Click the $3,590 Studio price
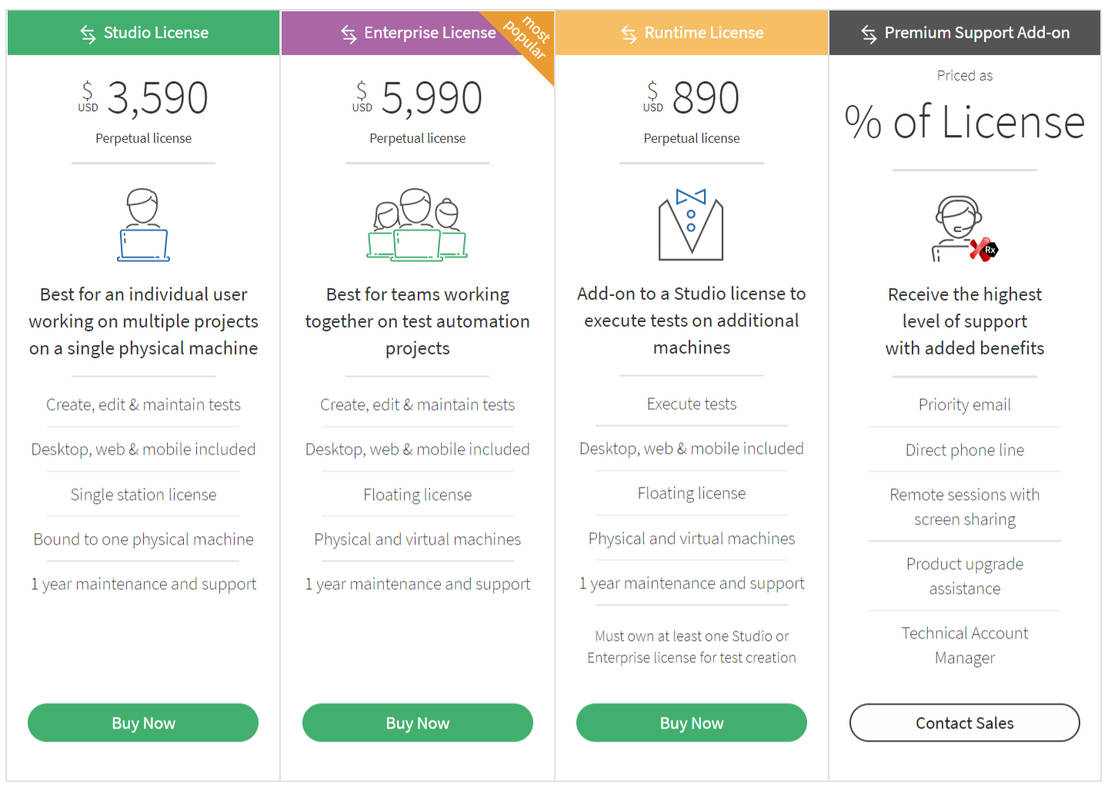The image size is (1108, 789). (157, 98)
